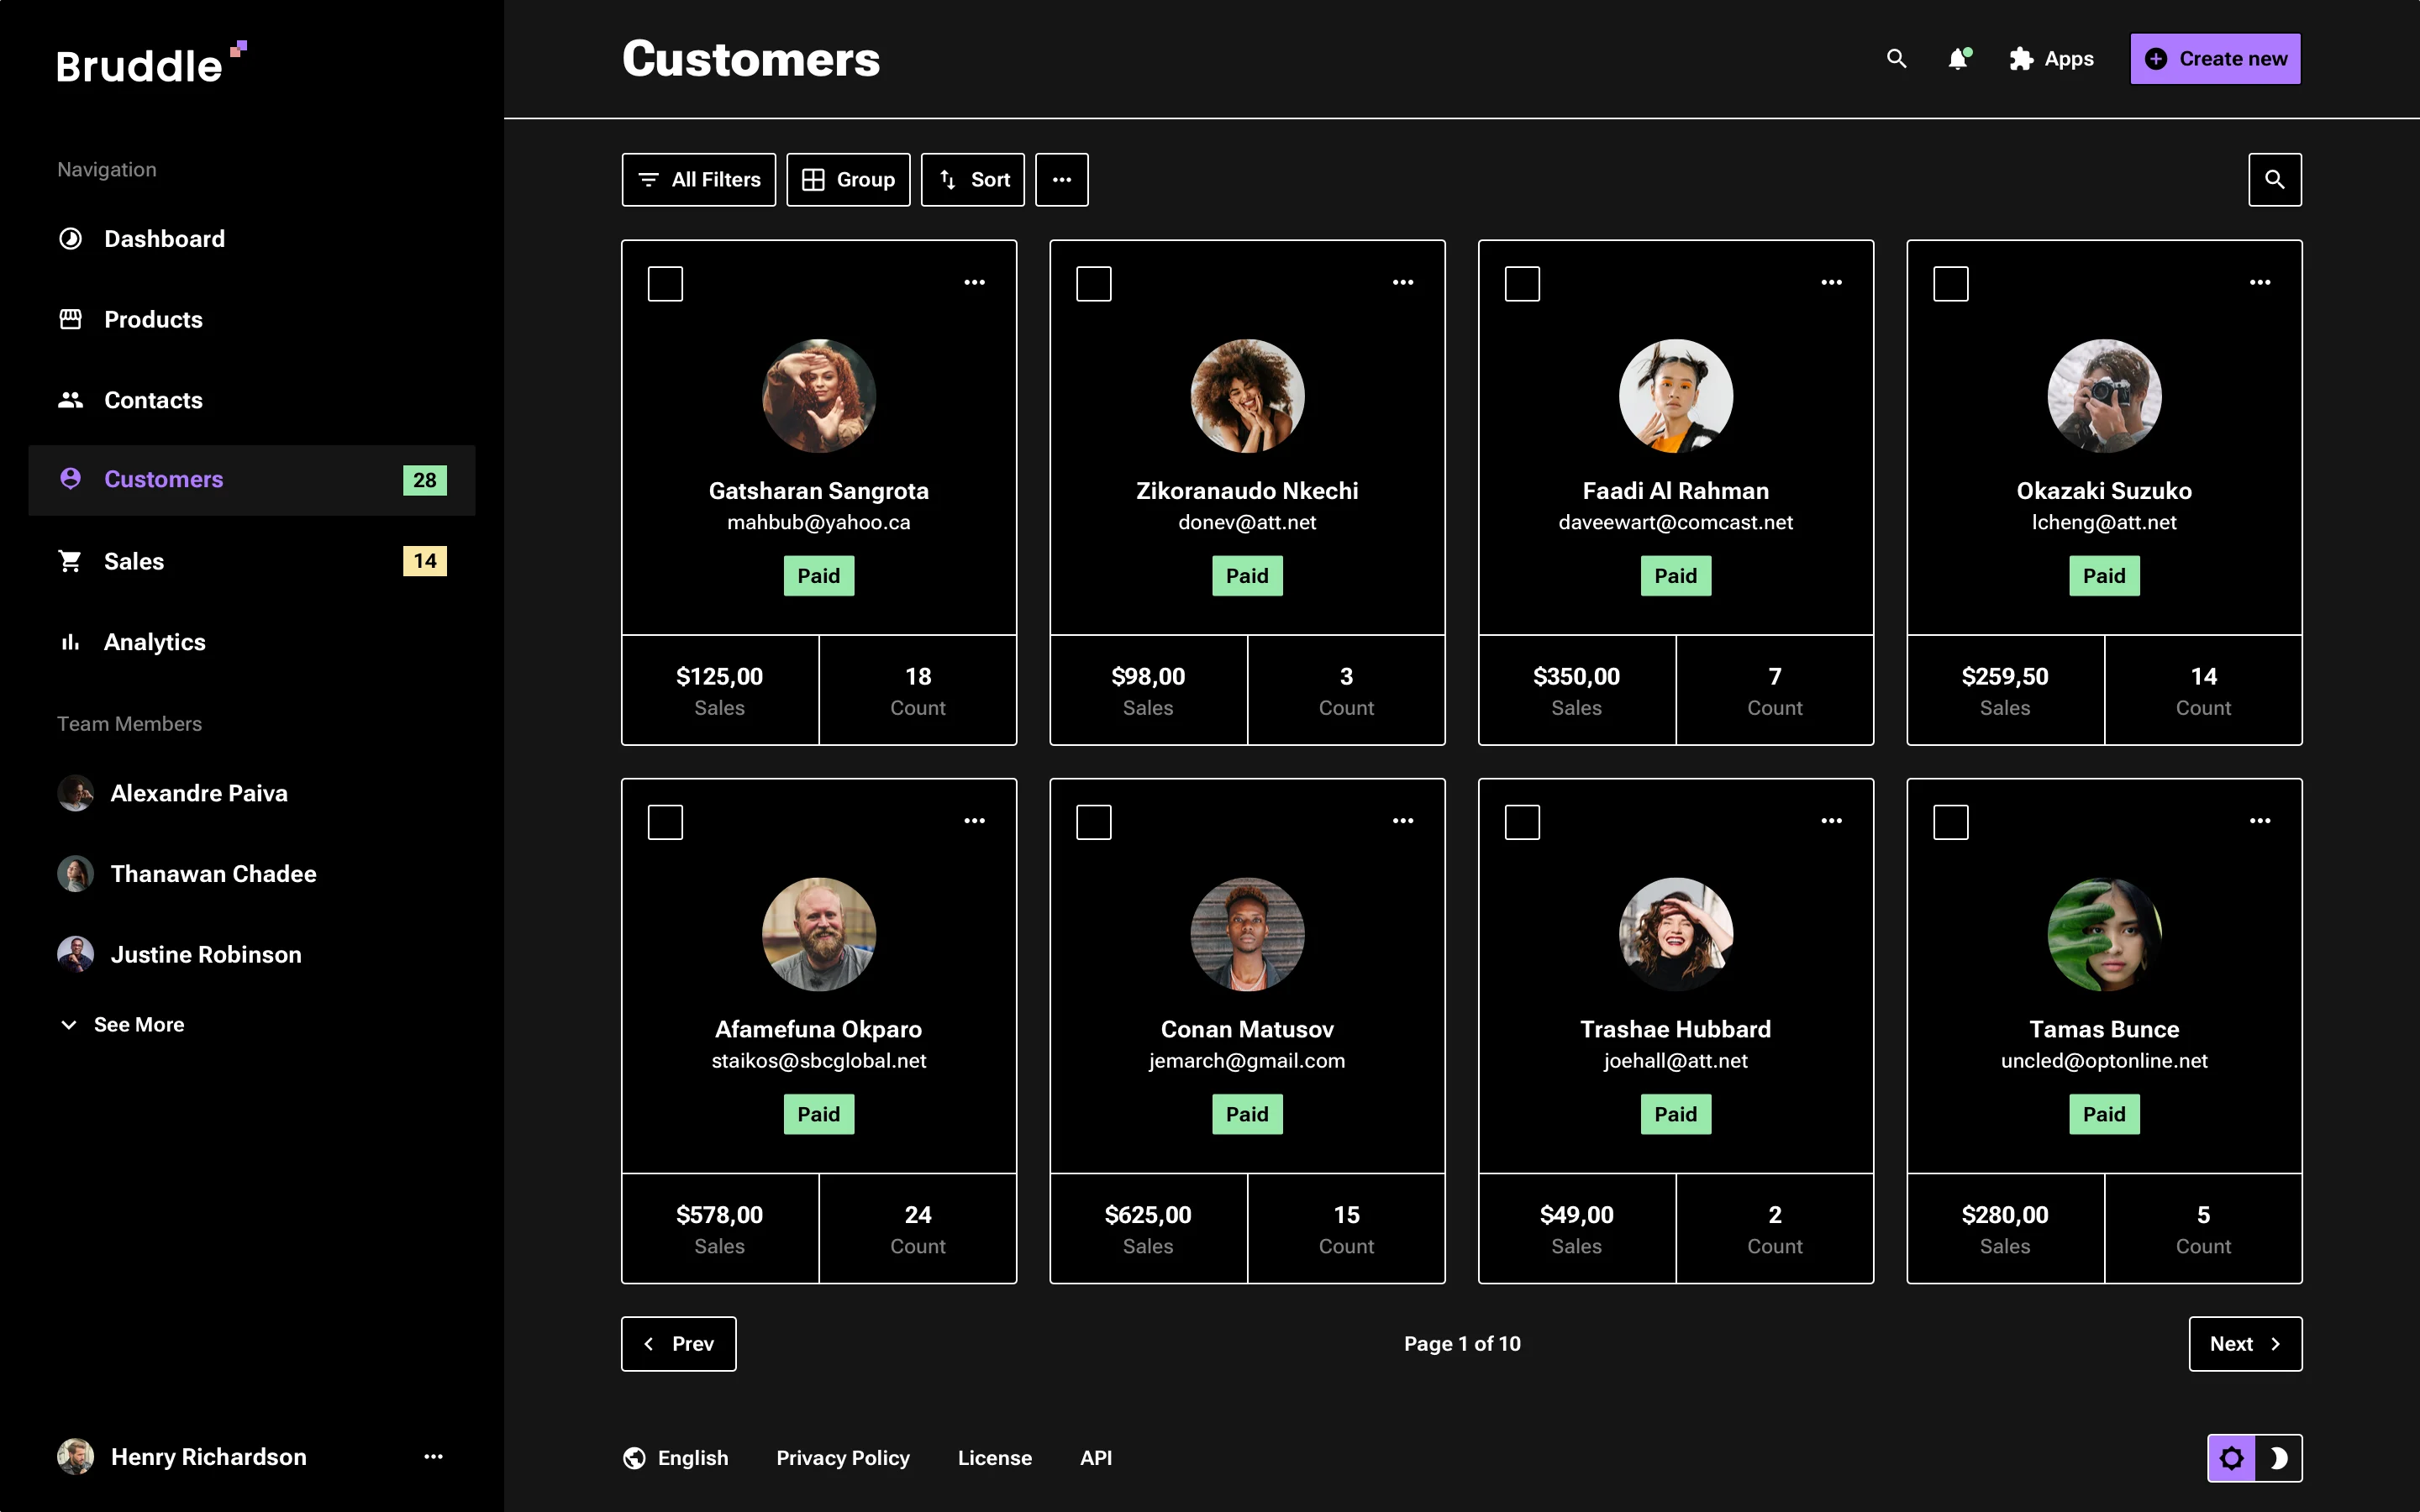Check the box on Gatsharan Sangrota's card
2420x1512 pixels.
[665, 283]
